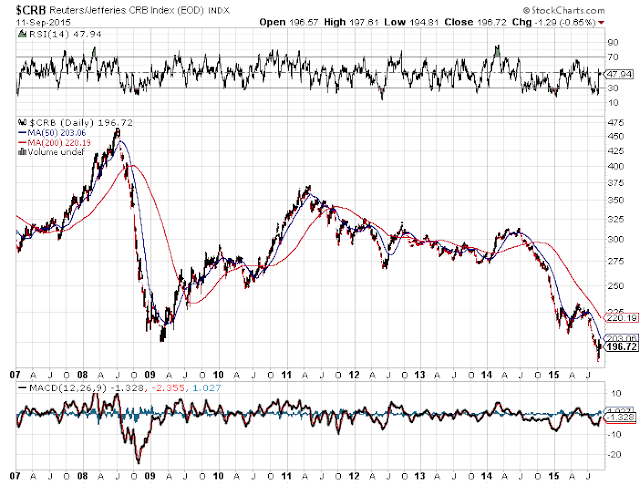This screenshot has width=640, height=485.
Task: Click the Close 196.72 value in header
Action: (475, 22)
